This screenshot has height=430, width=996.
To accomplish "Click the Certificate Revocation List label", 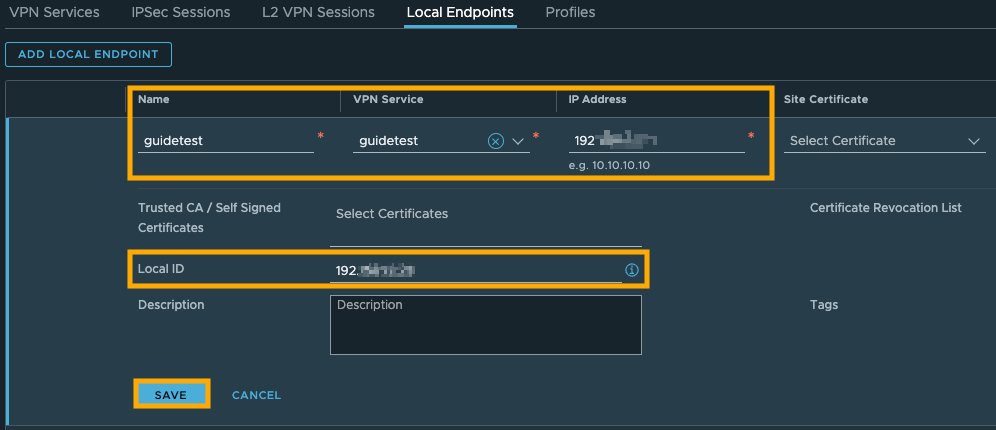I will point(885,208).
